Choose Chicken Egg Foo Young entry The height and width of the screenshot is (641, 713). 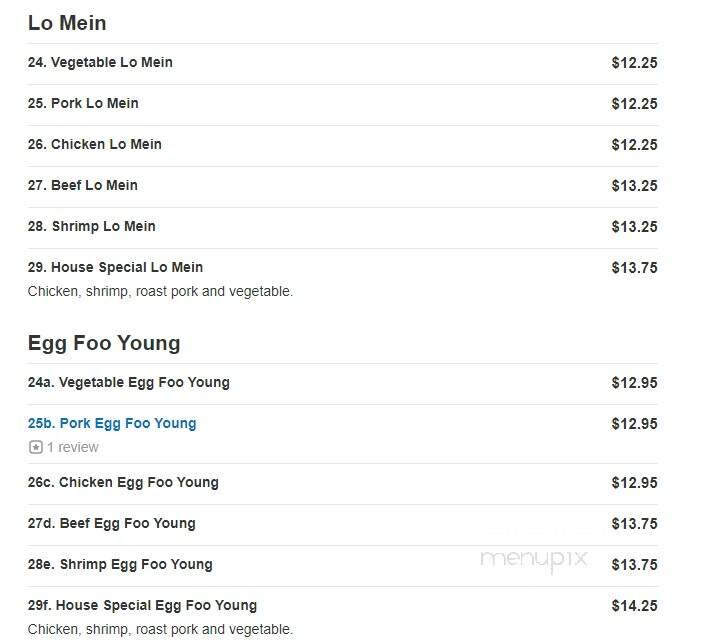tap(123, 482)
